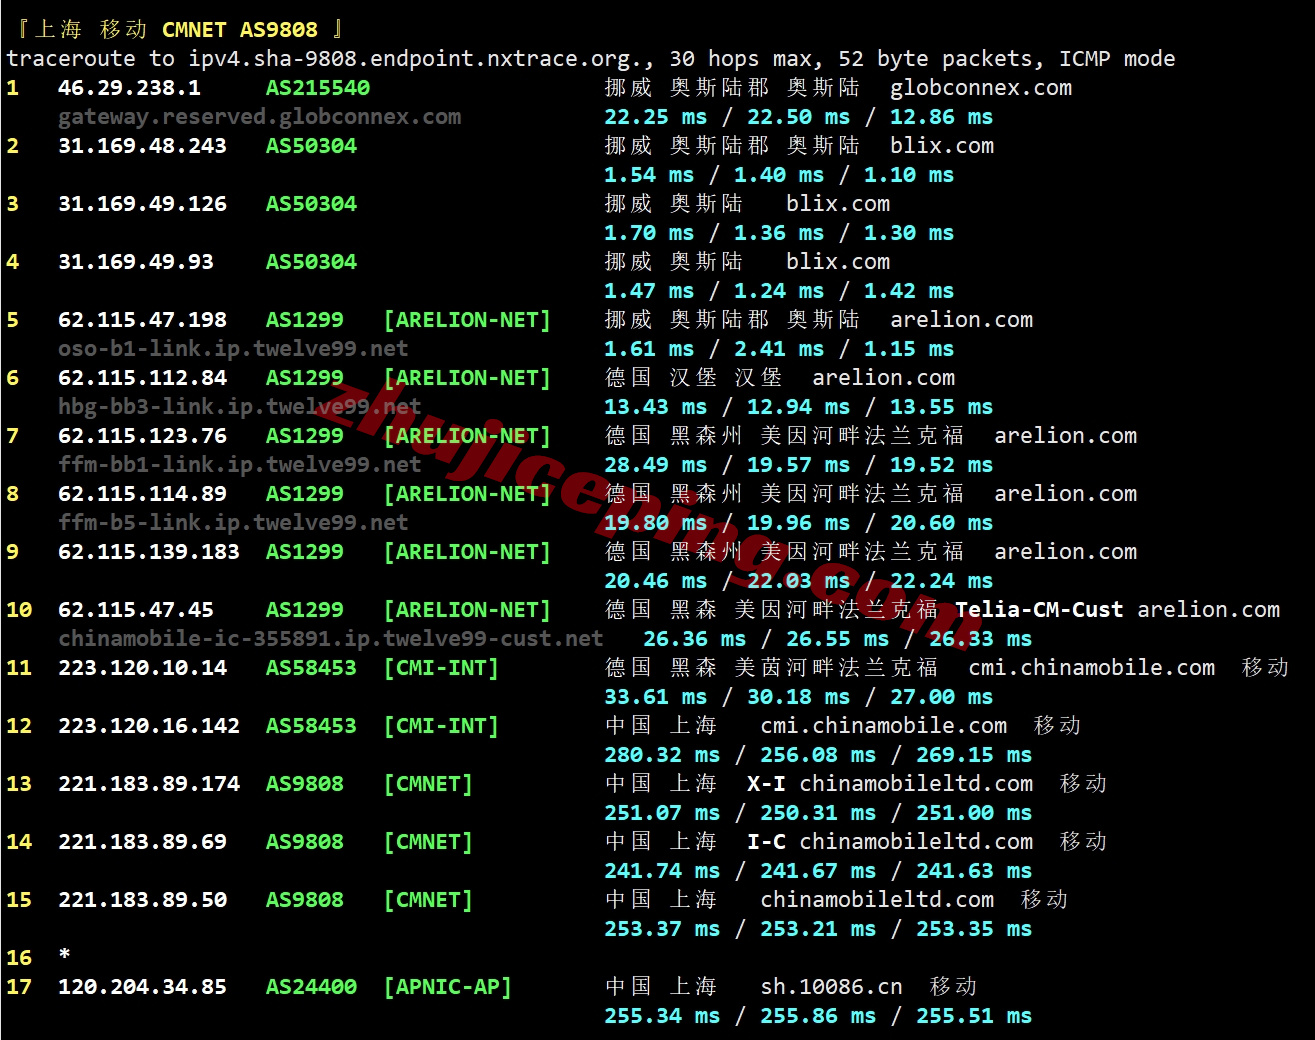Click AS9808 on hop 15
1315x1040 pixels.
304,900
